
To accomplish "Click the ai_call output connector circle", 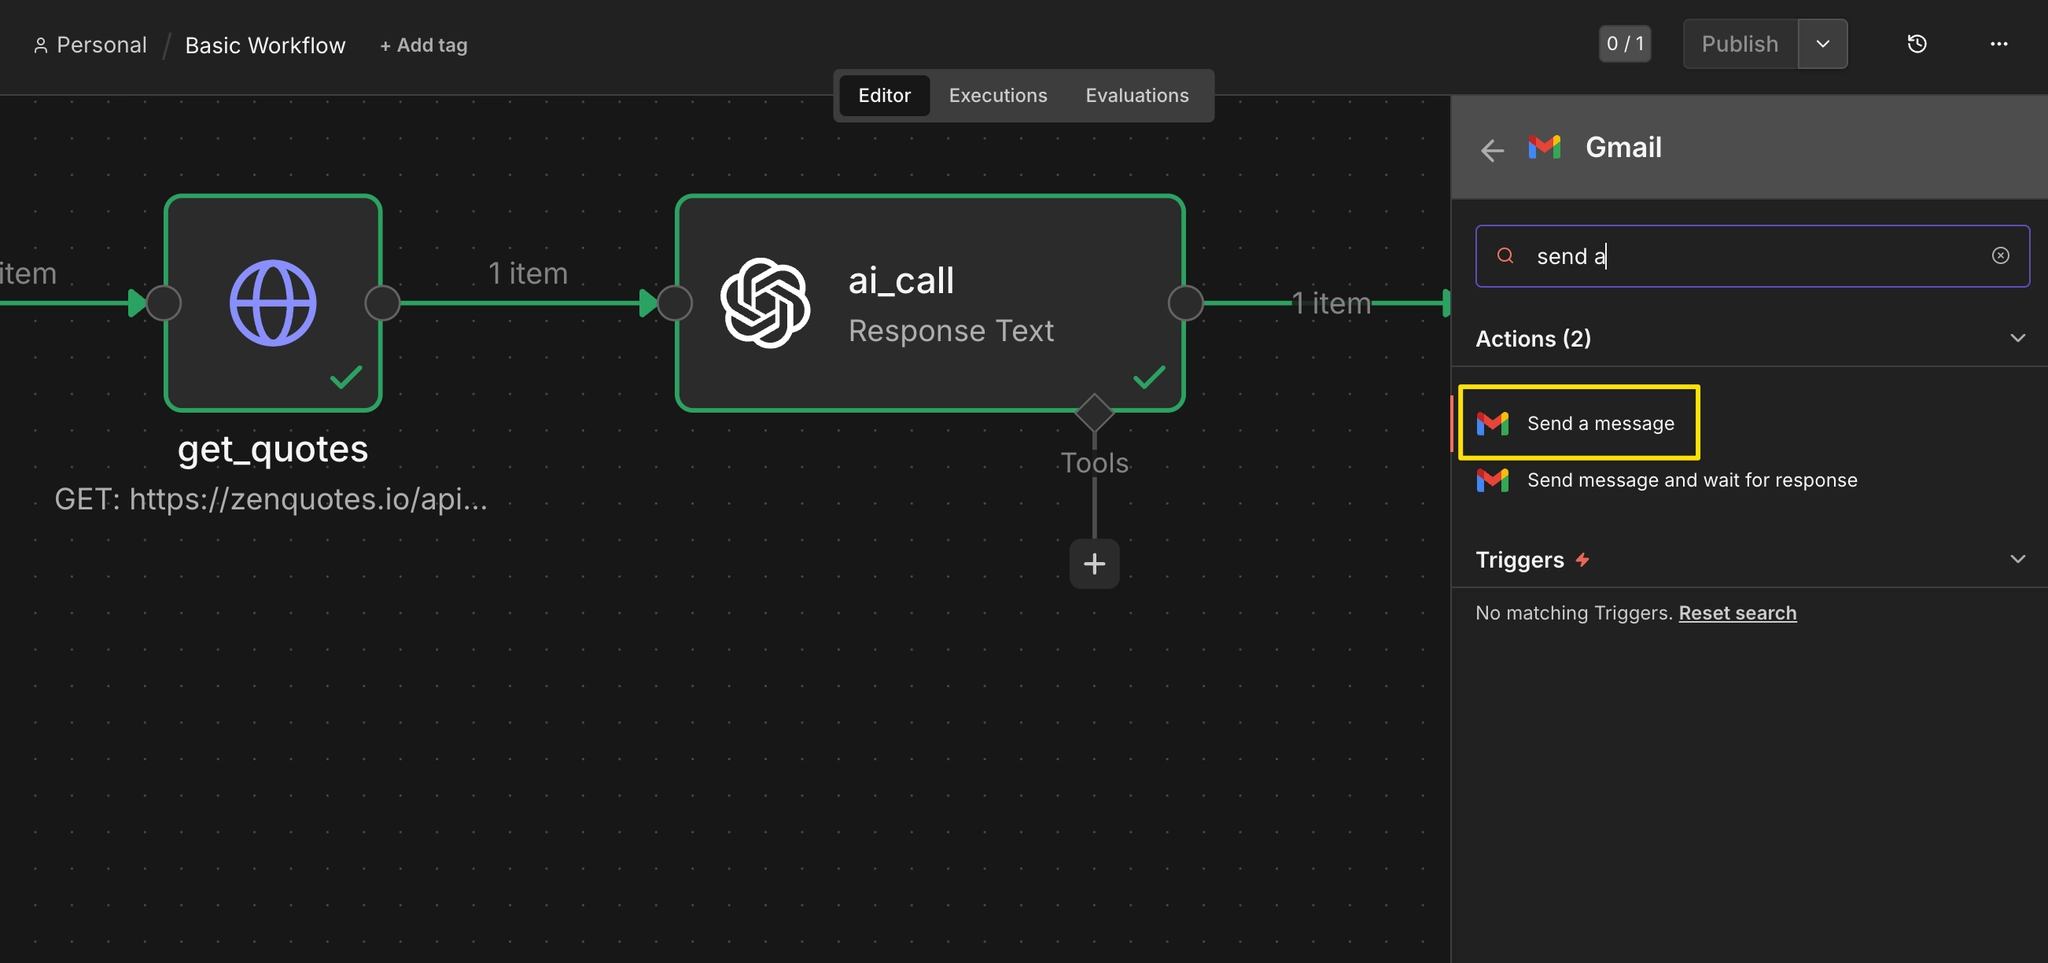I will click(1185, 303).
